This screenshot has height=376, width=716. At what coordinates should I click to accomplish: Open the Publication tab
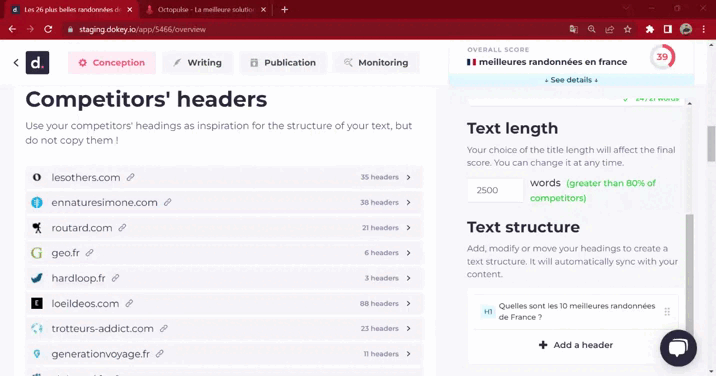[x=283, y=63]
